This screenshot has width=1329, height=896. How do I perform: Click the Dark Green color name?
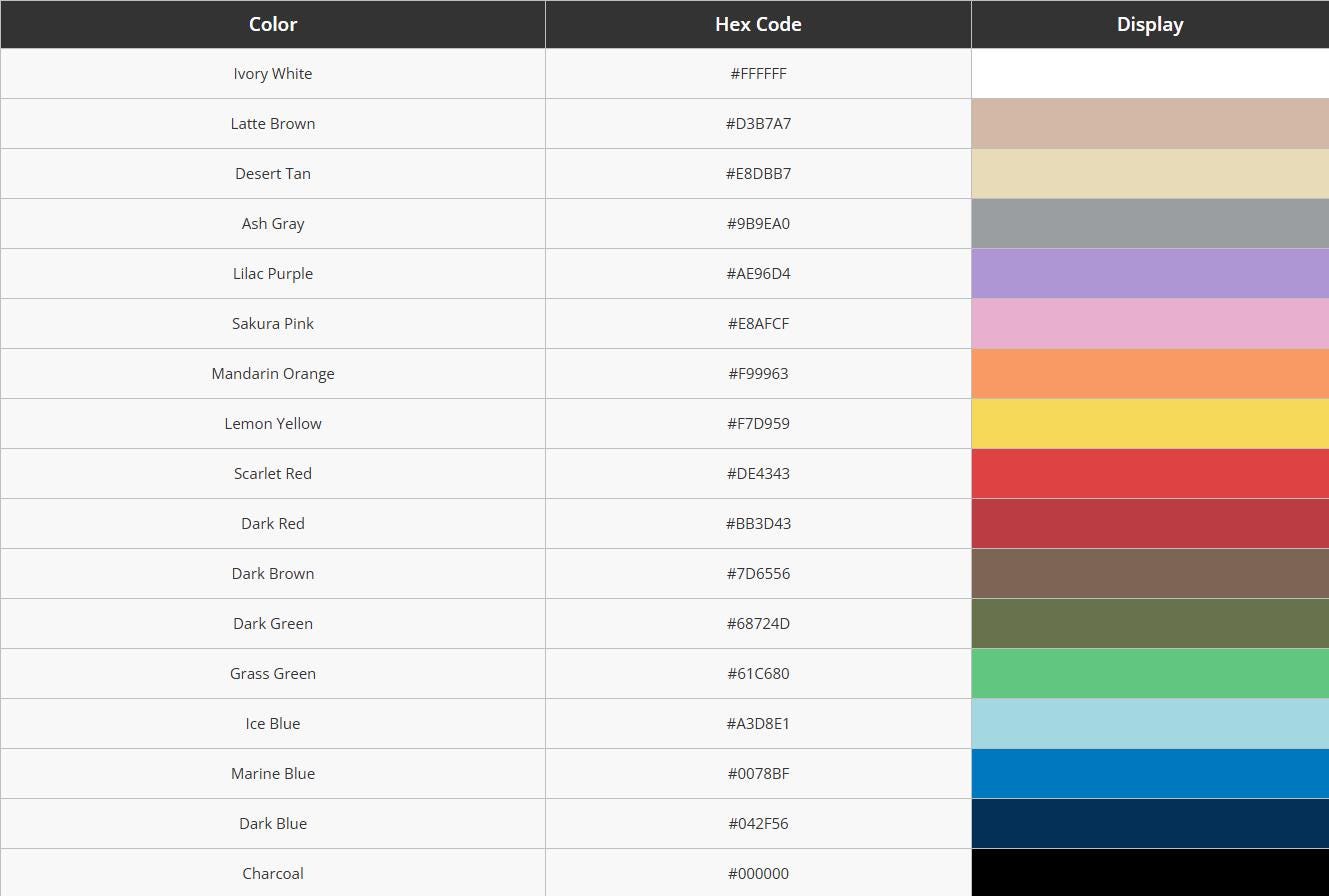(273, 624)
